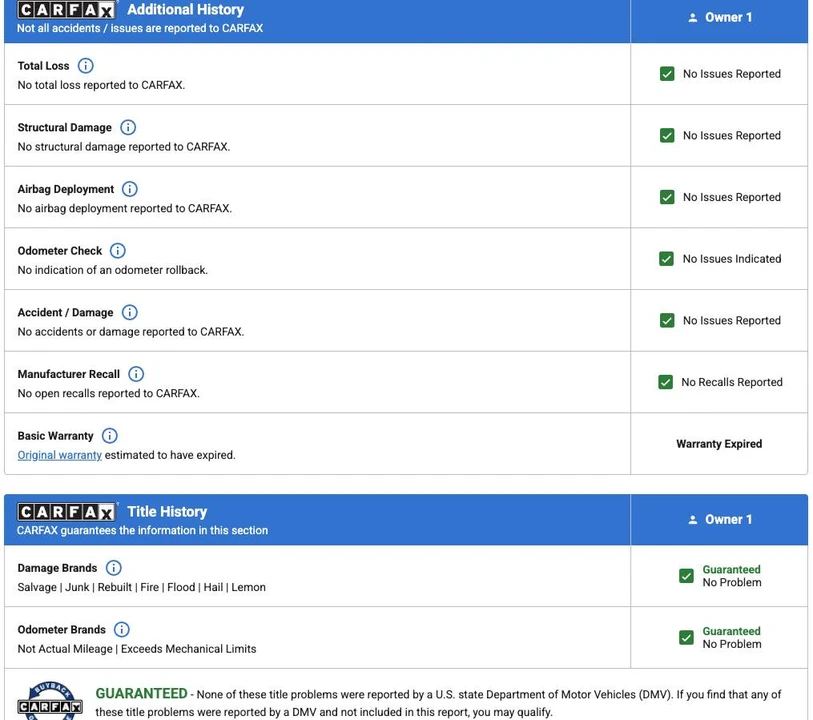This screenshot has height=720, width=813.
Task: Click the Odometer Brands Guaranteed checkmark
Action: pyautogui.click(x=686, y=638)
